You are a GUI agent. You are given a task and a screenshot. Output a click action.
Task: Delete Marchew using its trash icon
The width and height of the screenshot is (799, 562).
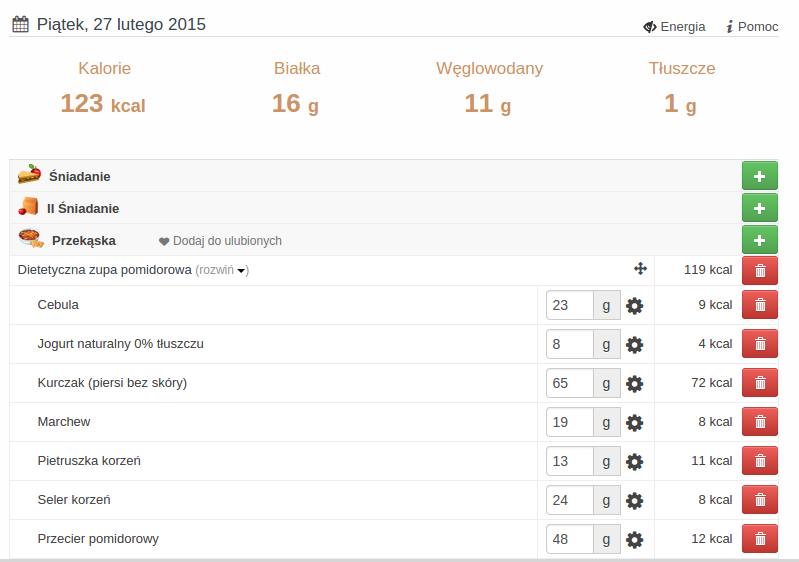759,422
